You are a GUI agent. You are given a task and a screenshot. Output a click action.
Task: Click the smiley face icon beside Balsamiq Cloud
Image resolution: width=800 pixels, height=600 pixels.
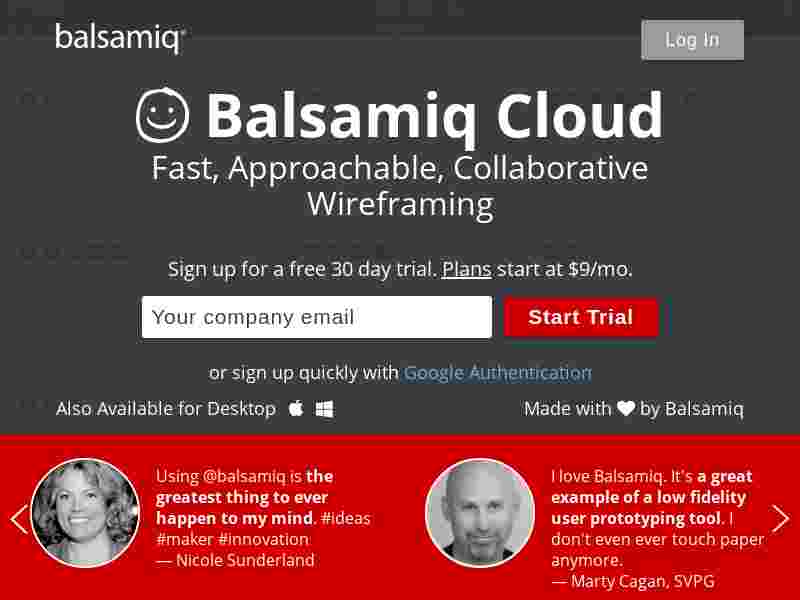163,115
